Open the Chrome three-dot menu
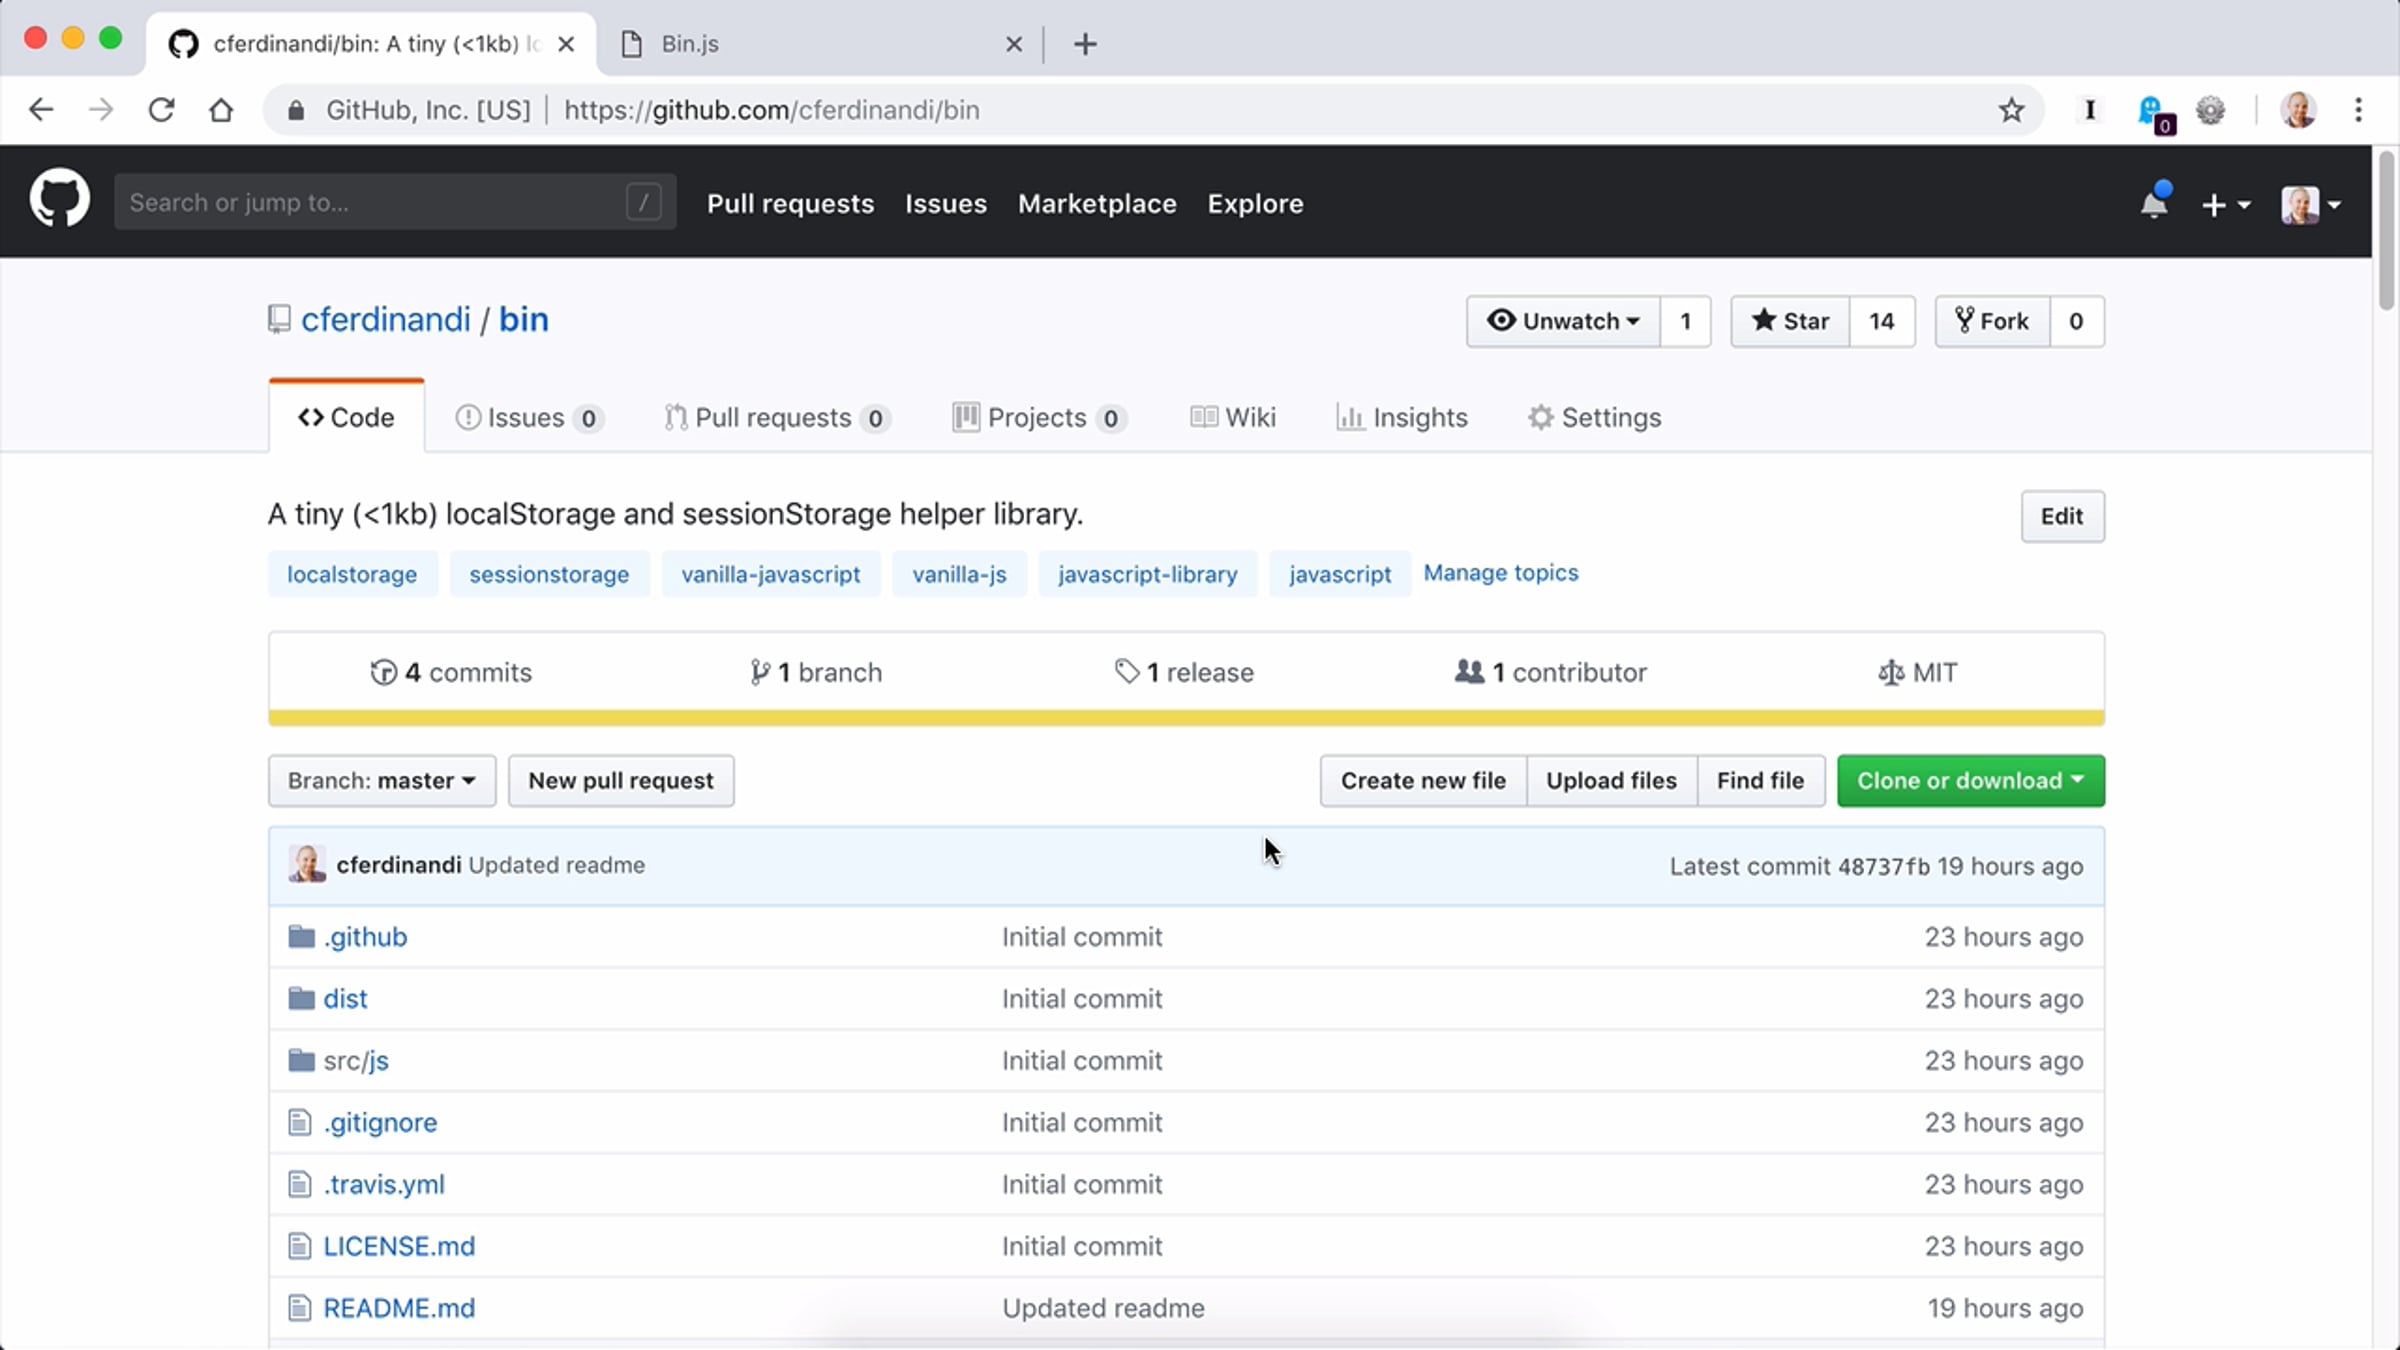The height and width of the screenshot is (1350, 2400). pos(2358,110)
